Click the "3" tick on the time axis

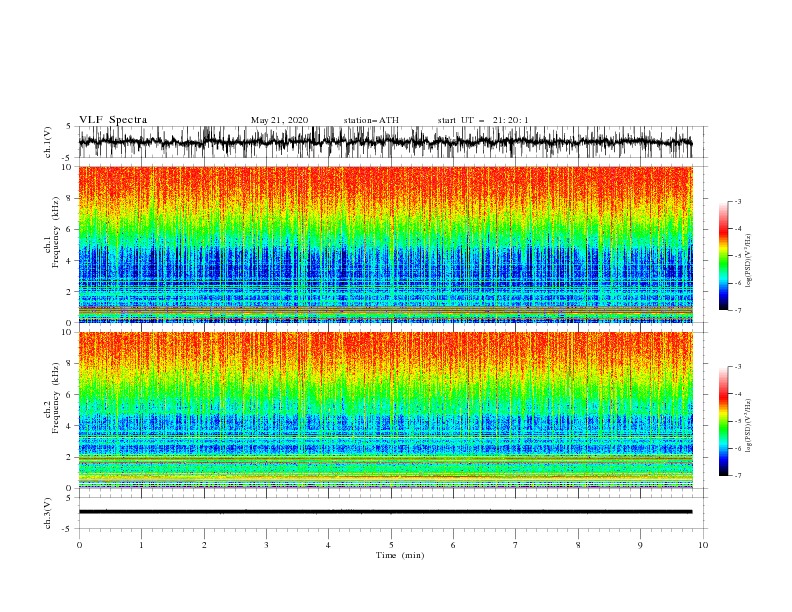[x=266, y=545]
